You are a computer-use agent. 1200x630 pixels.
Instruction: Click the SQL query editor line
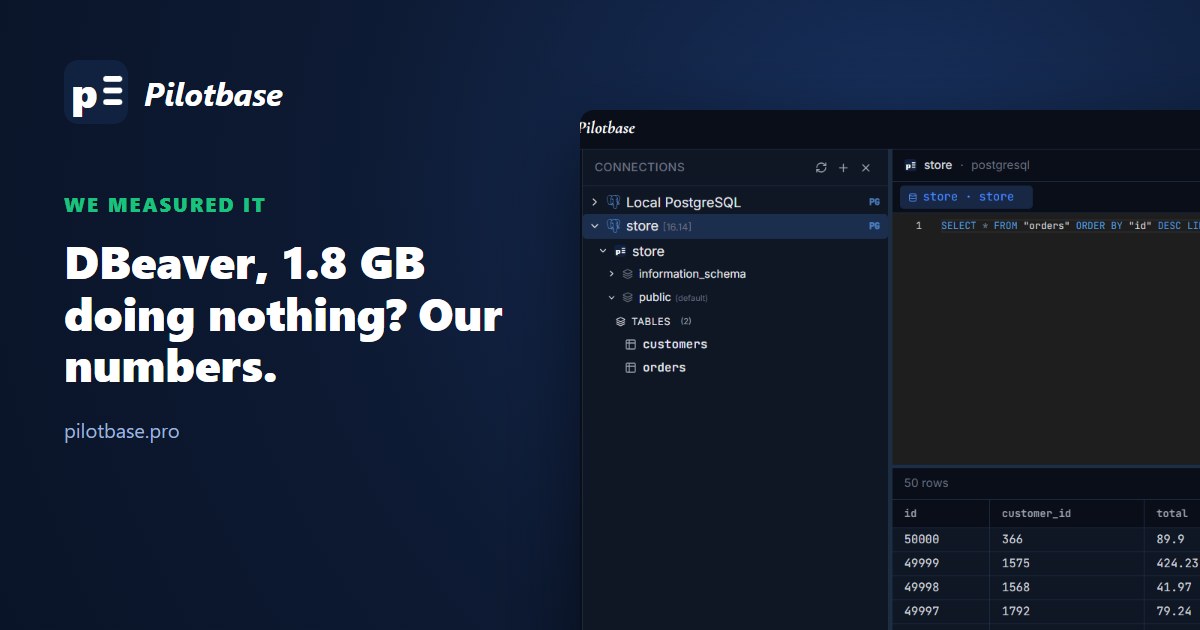pyautogui.click(x=1070, y=226)
